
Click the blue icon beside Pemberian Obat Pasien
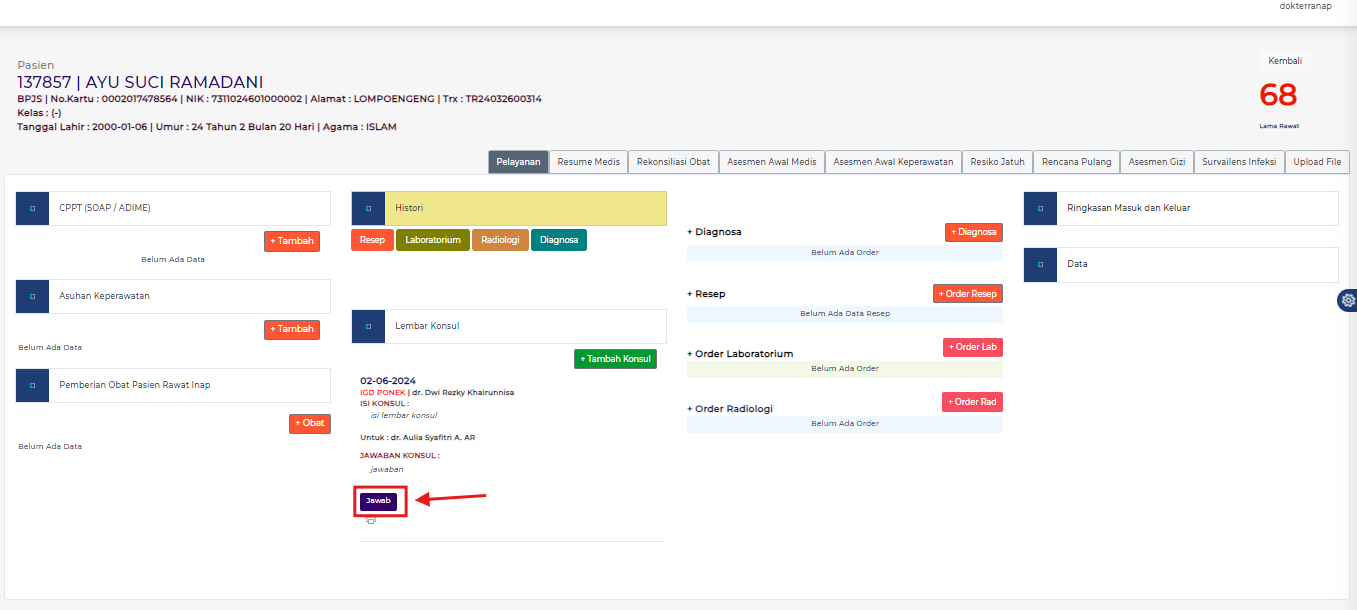32,385
